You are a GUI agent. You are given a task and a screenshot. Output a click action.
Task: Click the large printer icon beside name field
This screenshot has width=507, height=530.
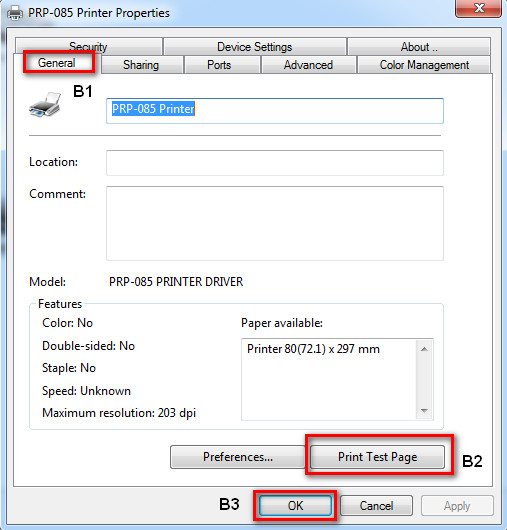click(x=45, y=104)
